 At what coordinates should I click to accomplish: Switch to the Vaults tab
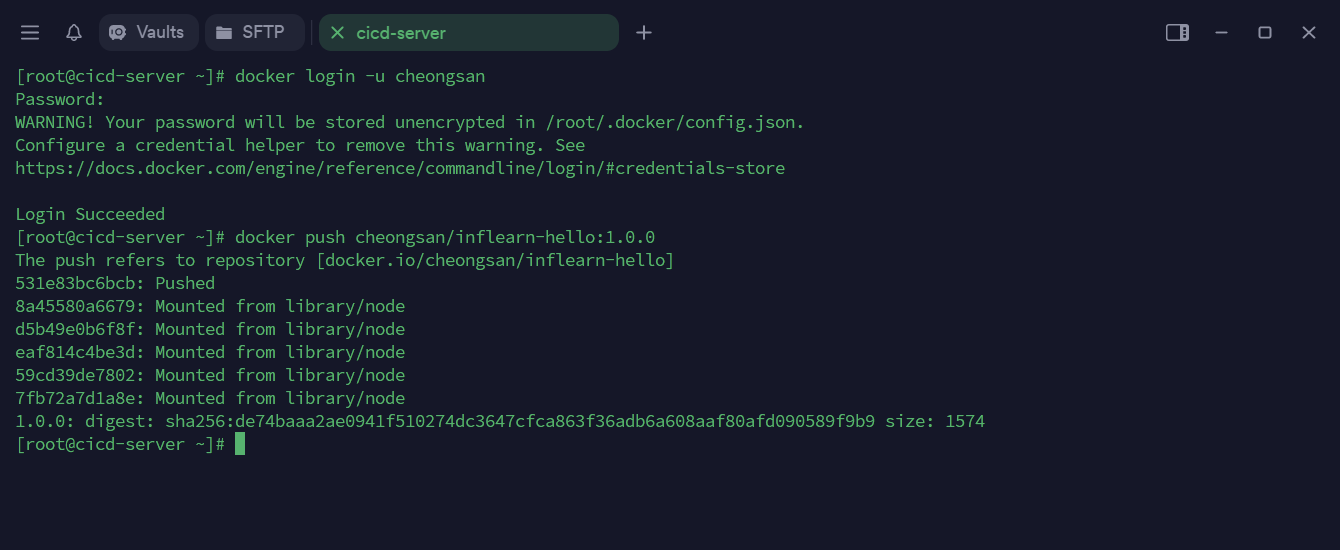point(149,33)
